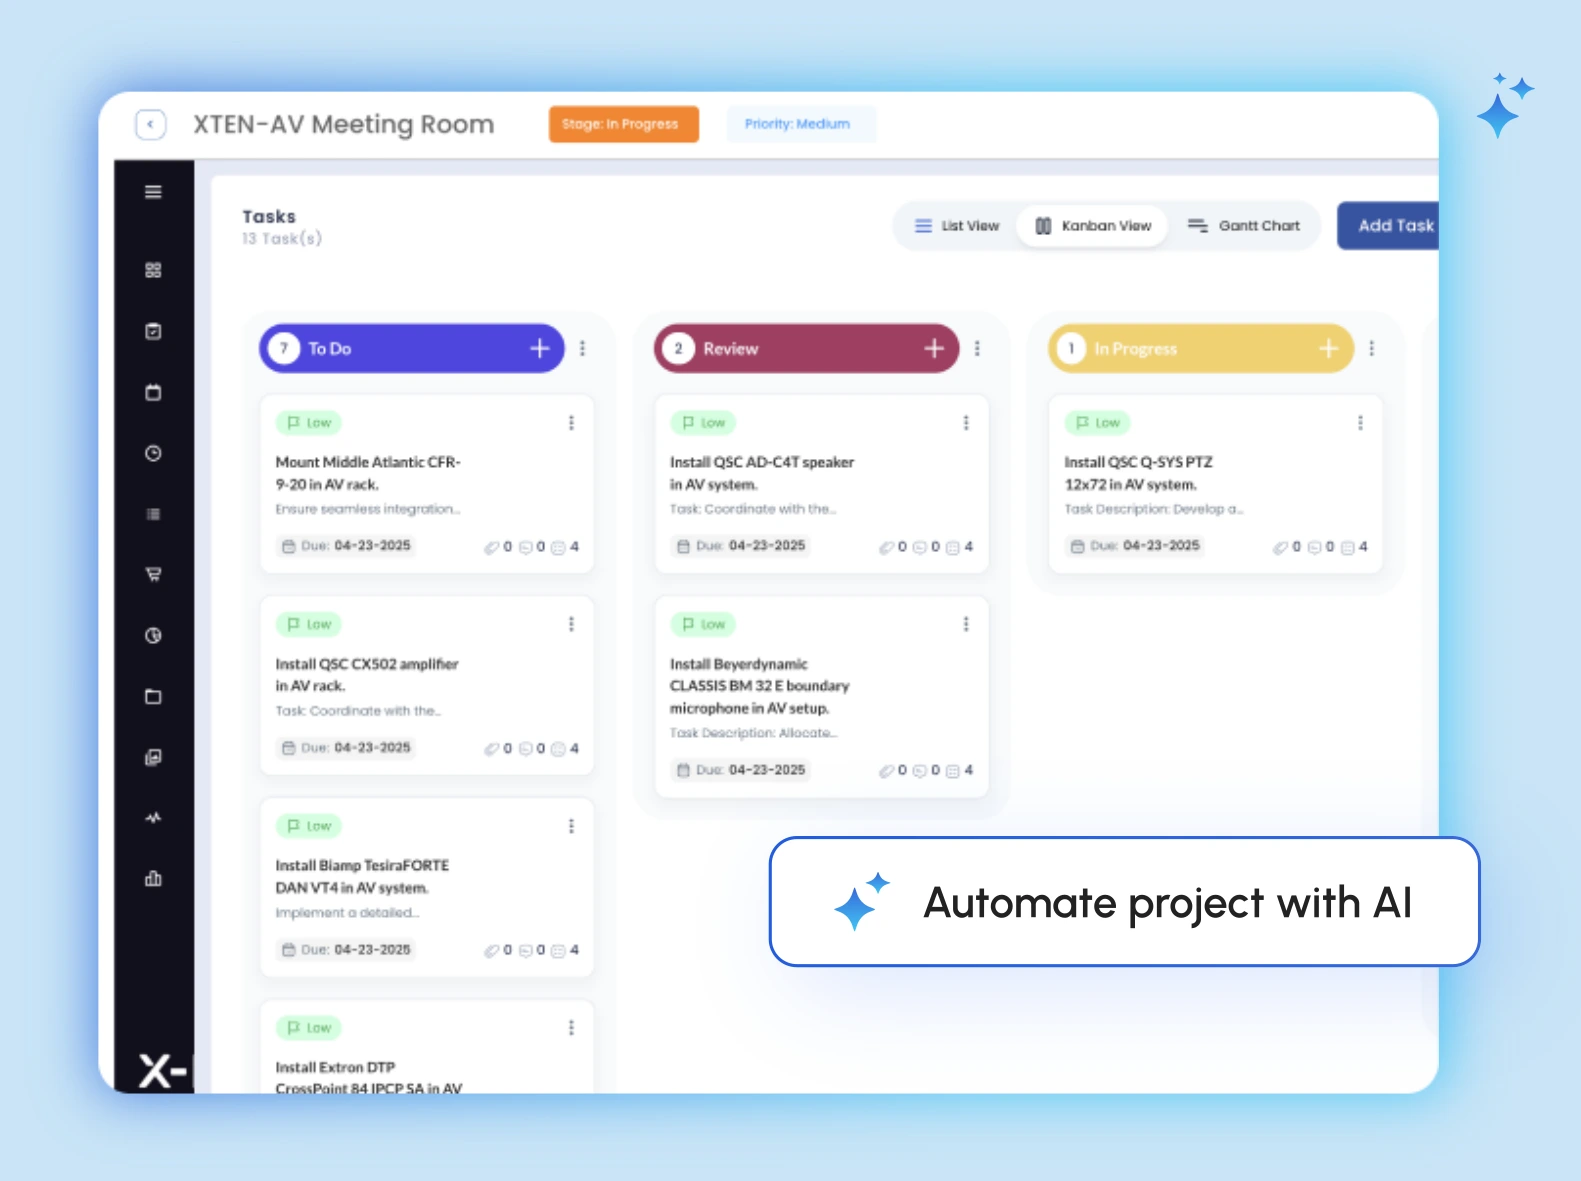Open Review column options menu
Screen dimensions: 1581x1181
click(977, 348)
